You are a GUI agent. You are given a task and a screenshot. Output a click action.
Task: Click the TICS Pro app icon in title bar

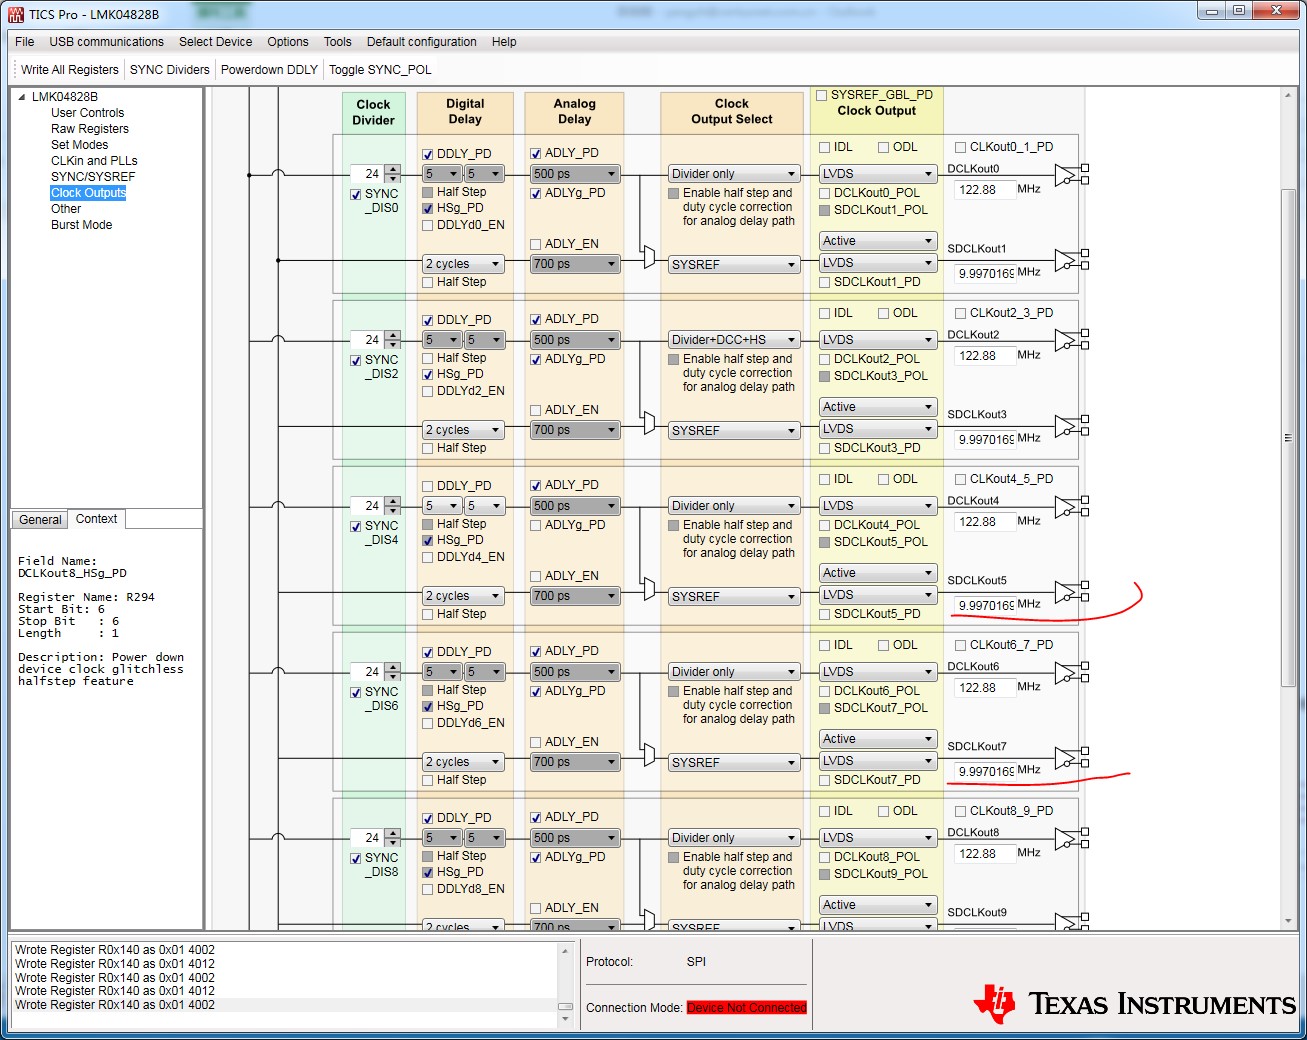pyautogui.click(x=16, y=14)
